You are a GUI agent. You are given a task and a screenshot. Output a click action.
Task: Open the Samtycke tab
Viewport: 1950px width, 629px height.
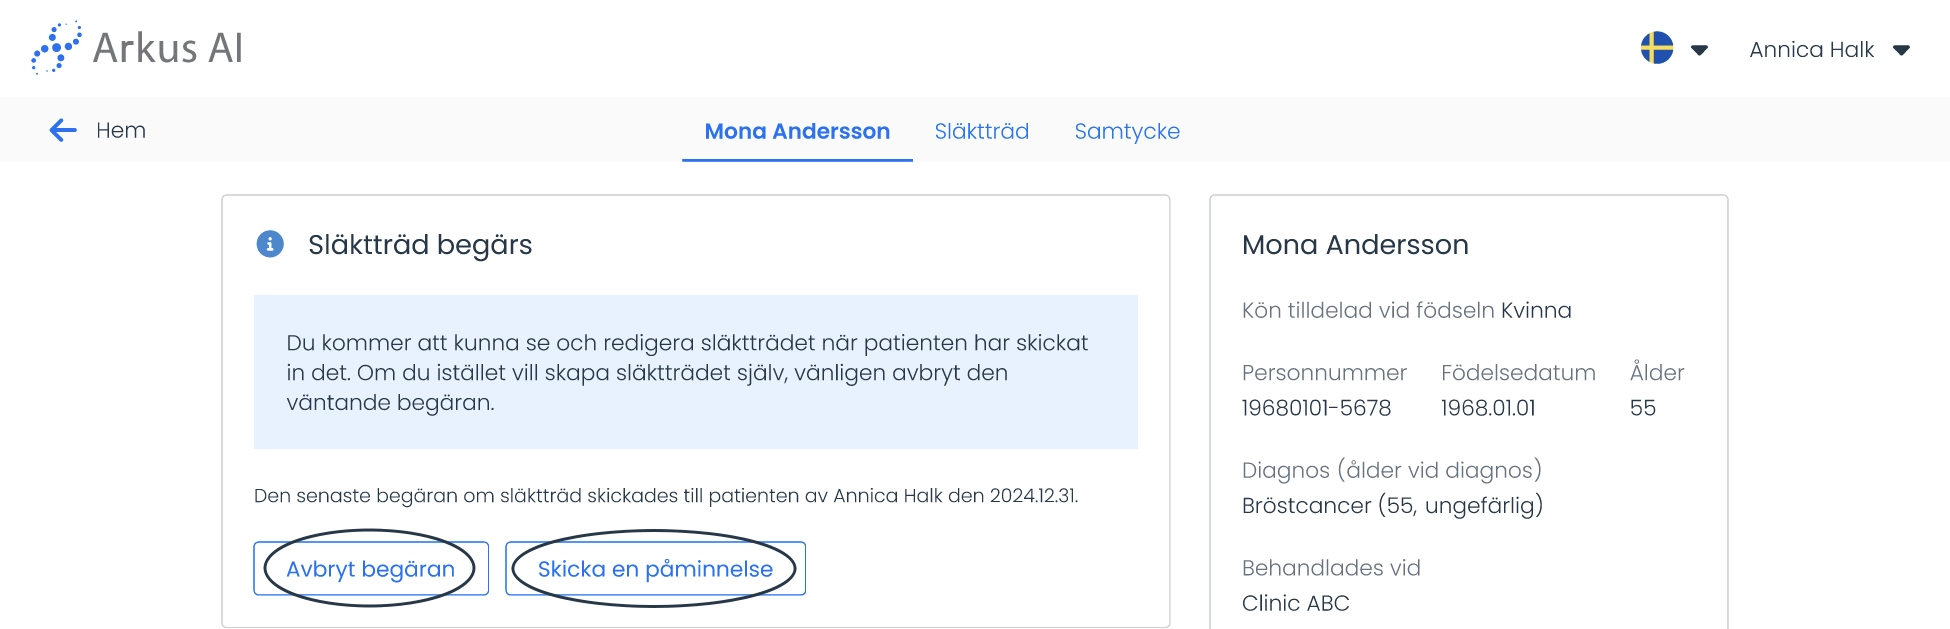[x=1127, y=131]
